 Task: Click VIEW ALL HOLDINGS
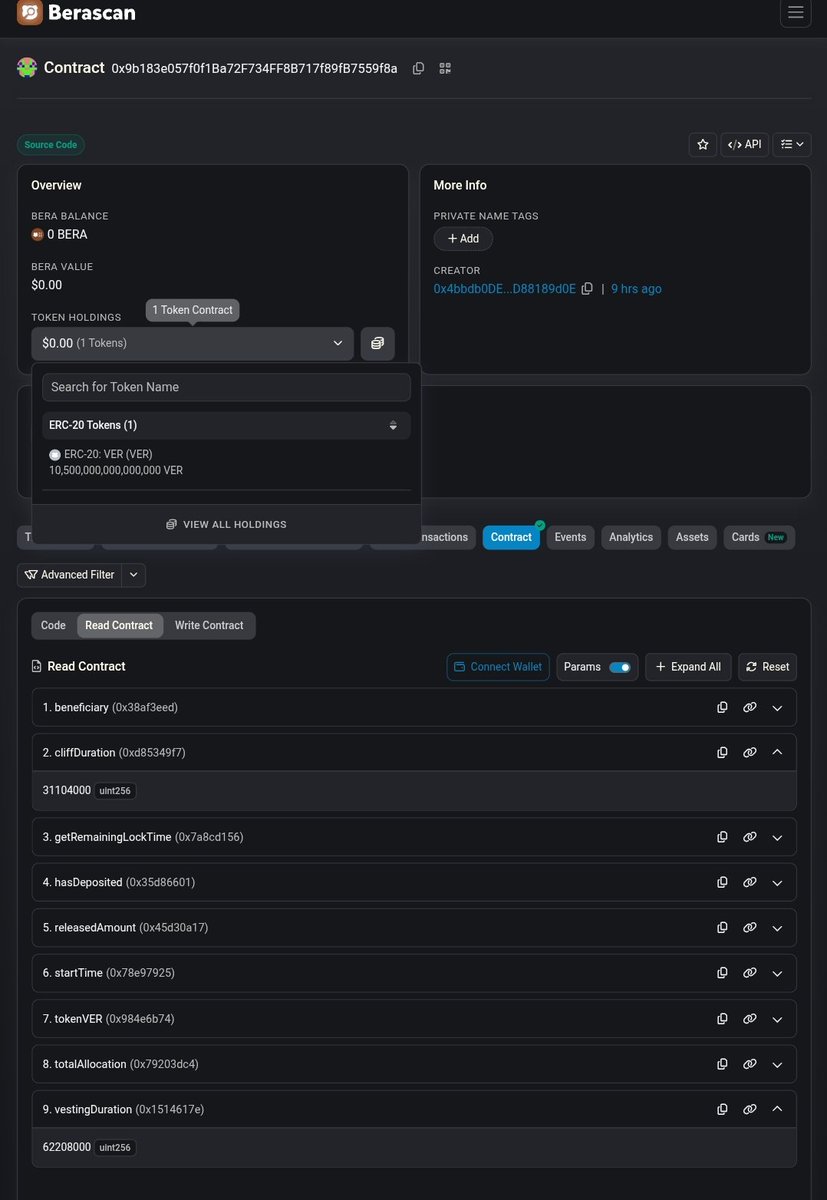tap(226, 524)
